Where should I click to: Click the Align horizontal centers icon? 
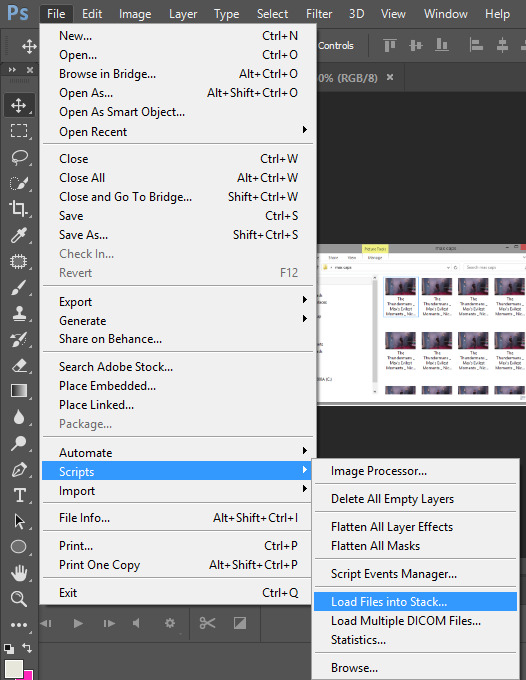point(502,45)
